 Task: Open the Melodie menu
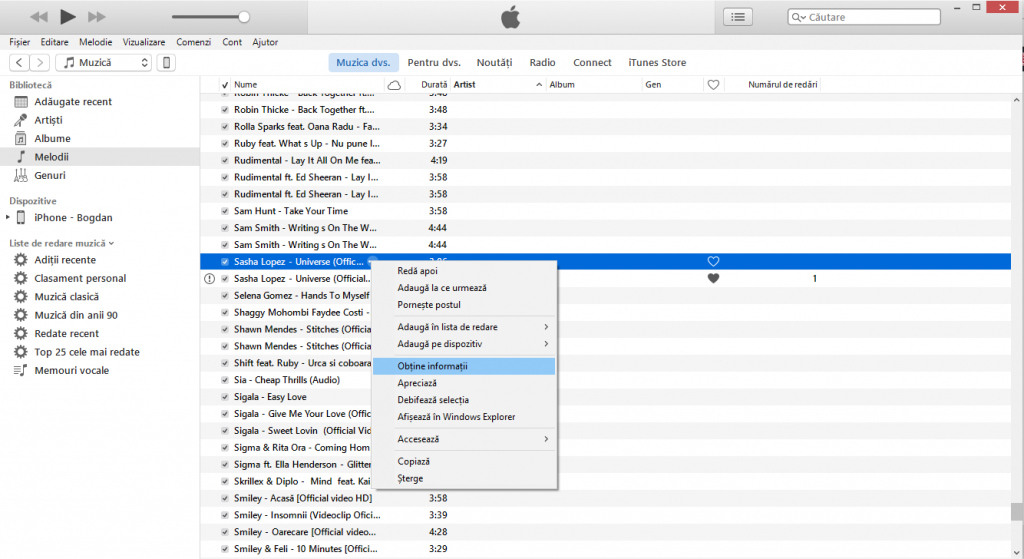click(x=95, y=42)
